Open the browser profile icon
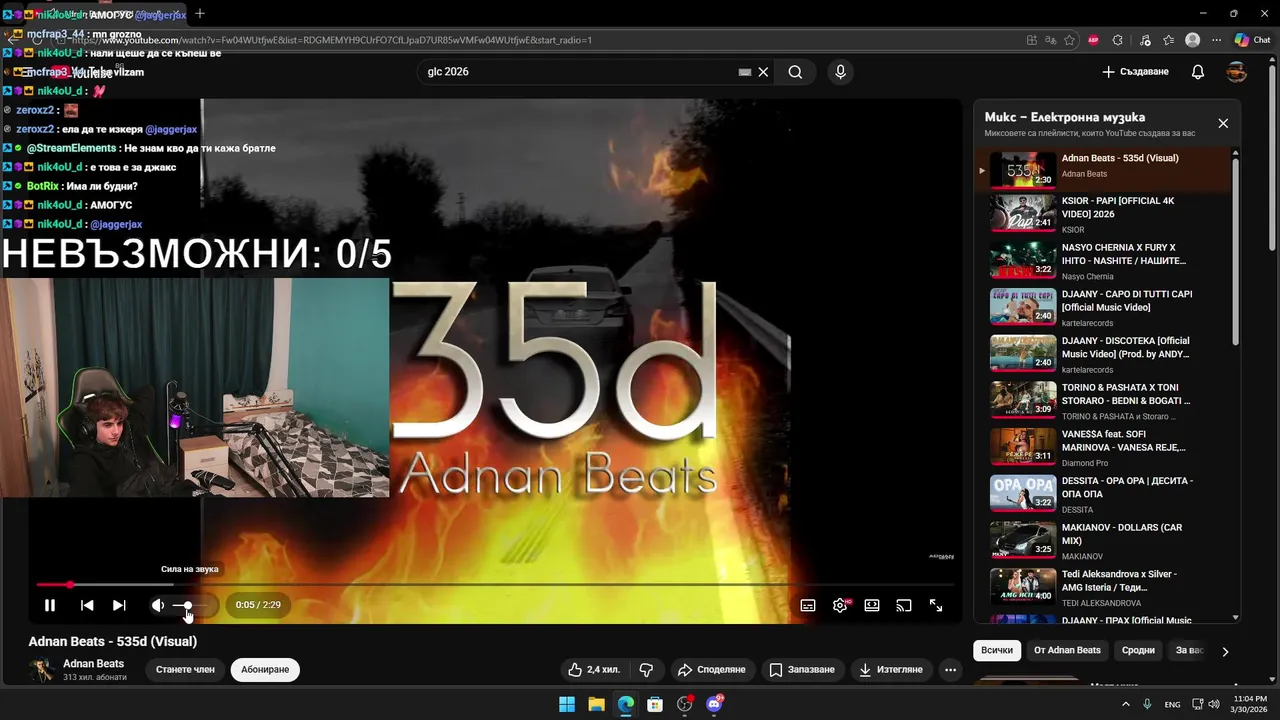 1192,40
